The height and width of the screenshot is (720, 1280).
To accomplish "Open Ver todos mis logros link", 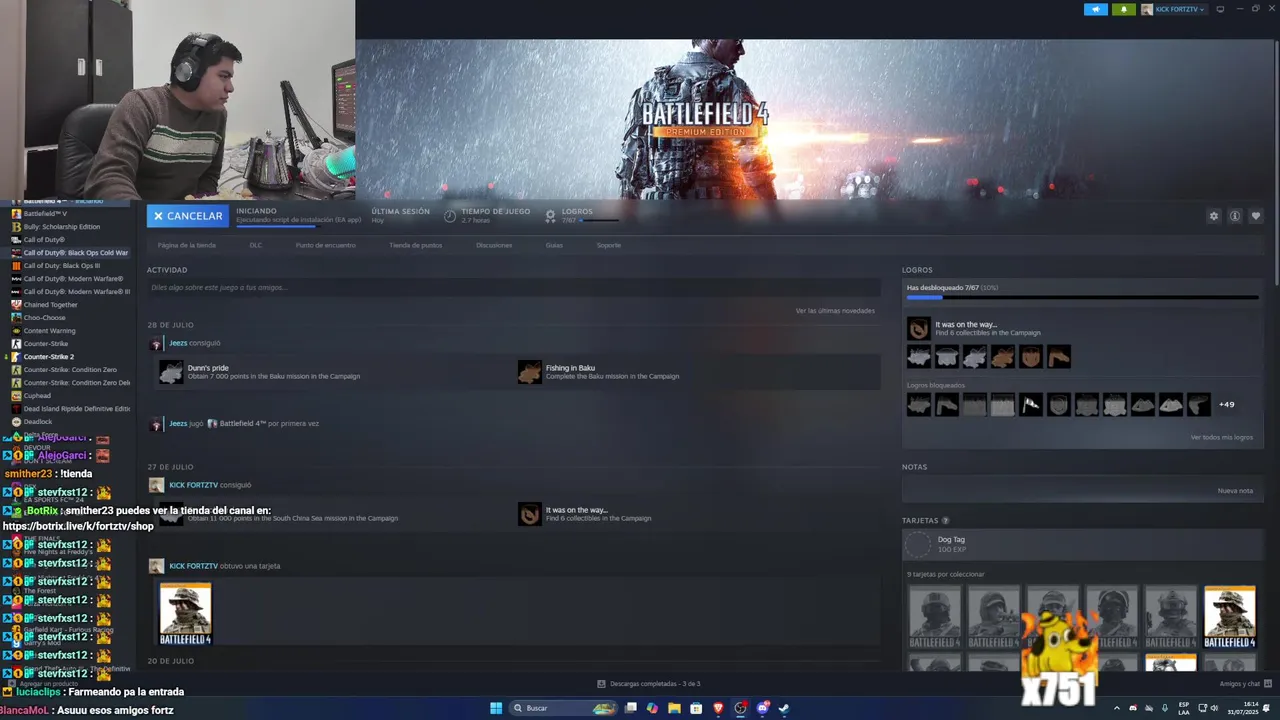I will (x=1221, y=437).
